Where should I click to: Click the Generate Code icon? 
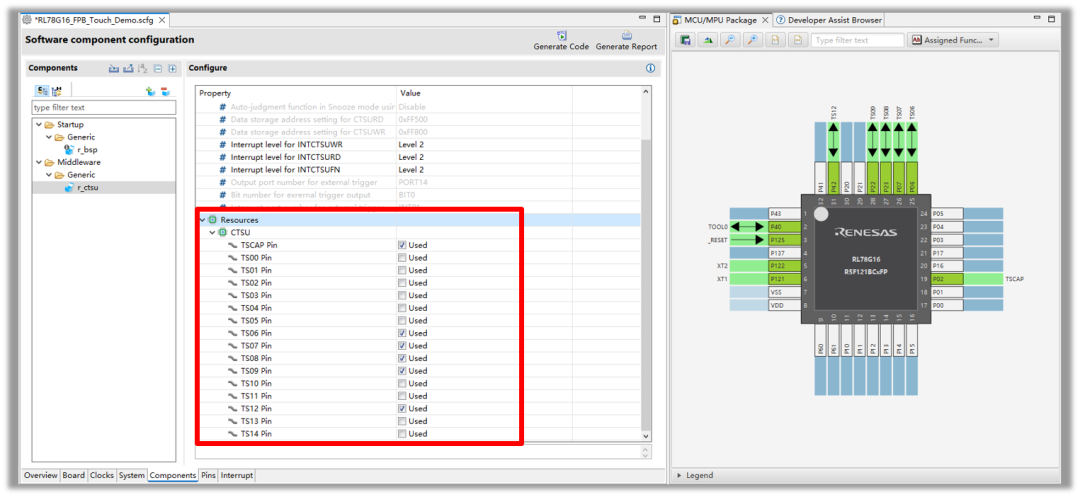pos(560,36)
